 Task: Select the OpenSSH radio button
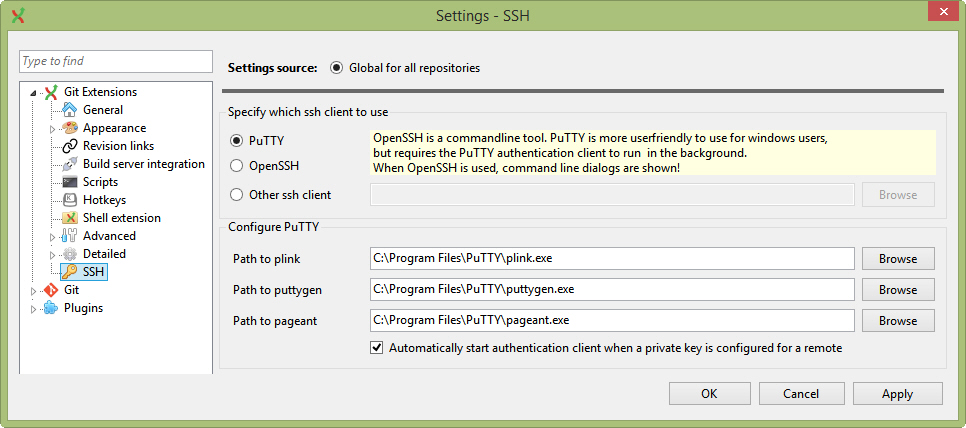[237, 165]
